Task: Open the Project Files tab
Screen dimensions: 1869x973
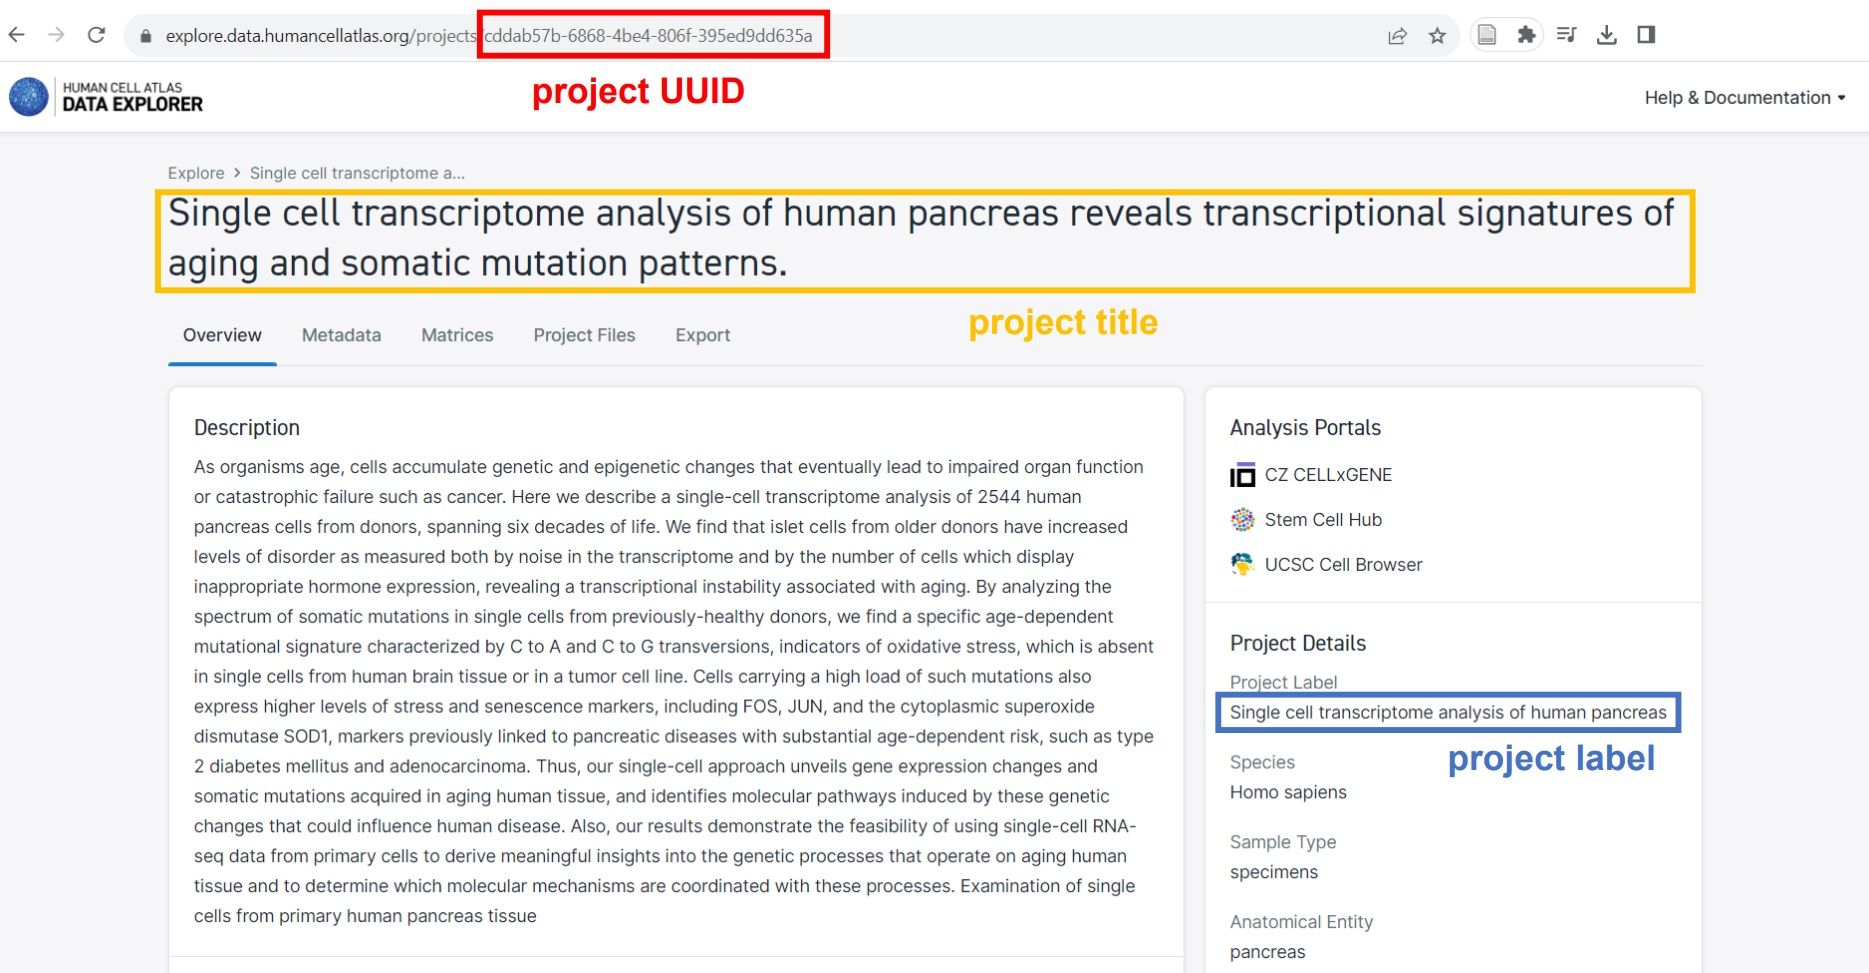Action: (584, 335)
